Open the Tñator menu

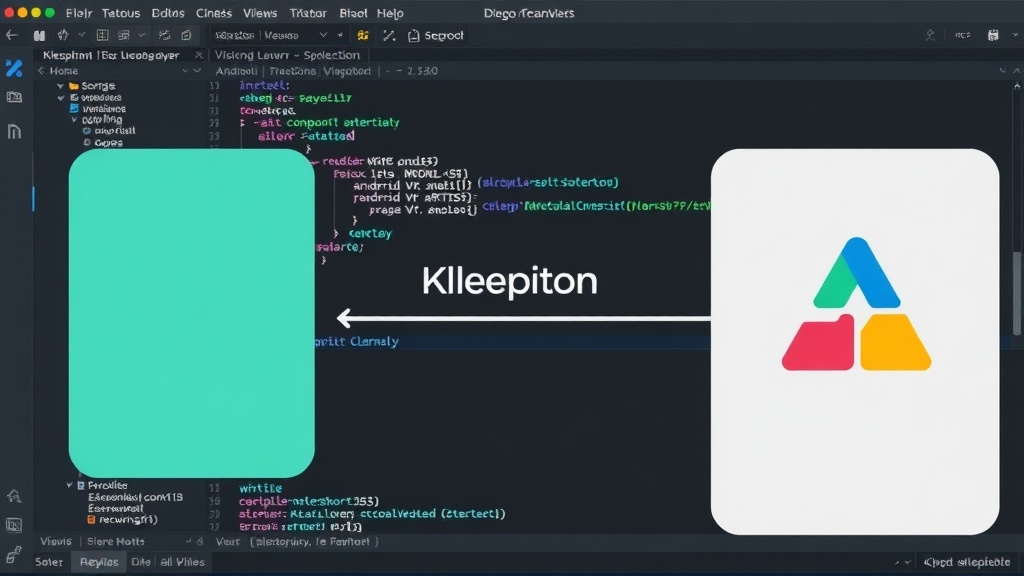(x=308, y=13)
